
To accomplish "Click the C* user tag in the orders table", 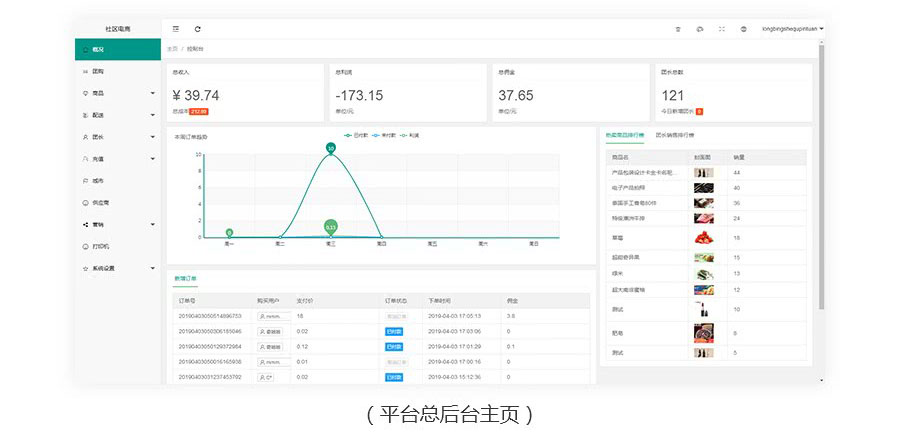I will (x=265, y=378).
